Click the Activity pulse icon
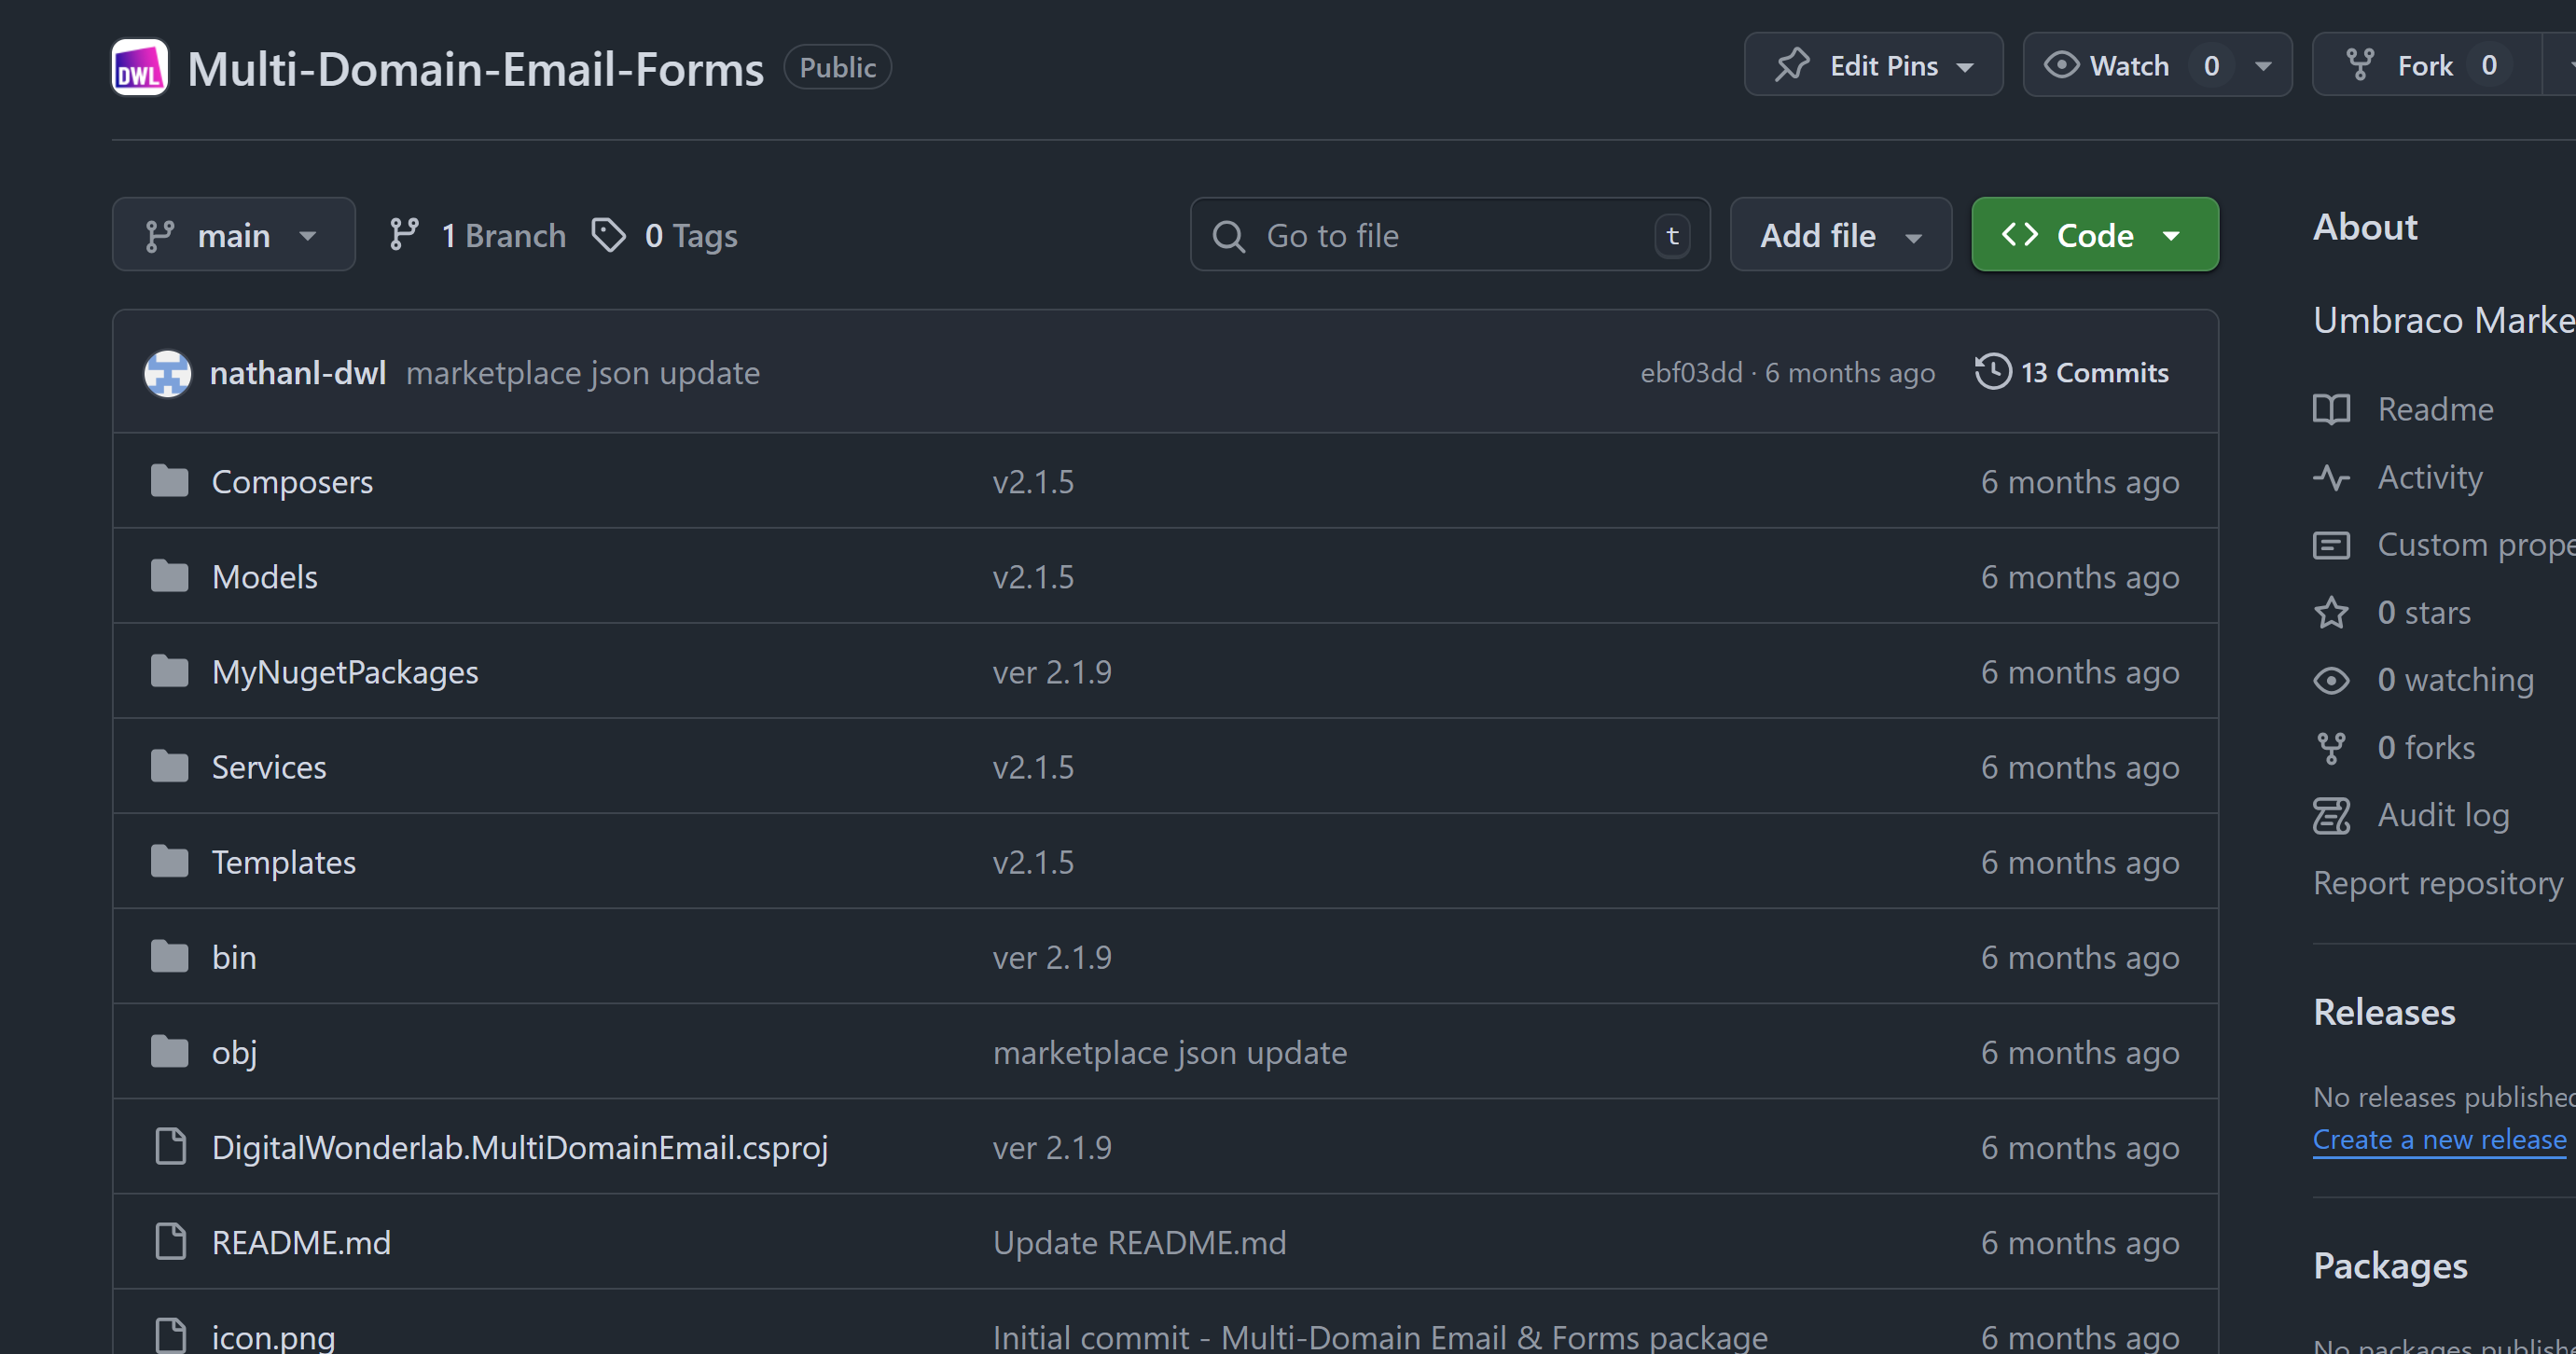Screen dimensions: 2576x1354 coord(2331,478)
